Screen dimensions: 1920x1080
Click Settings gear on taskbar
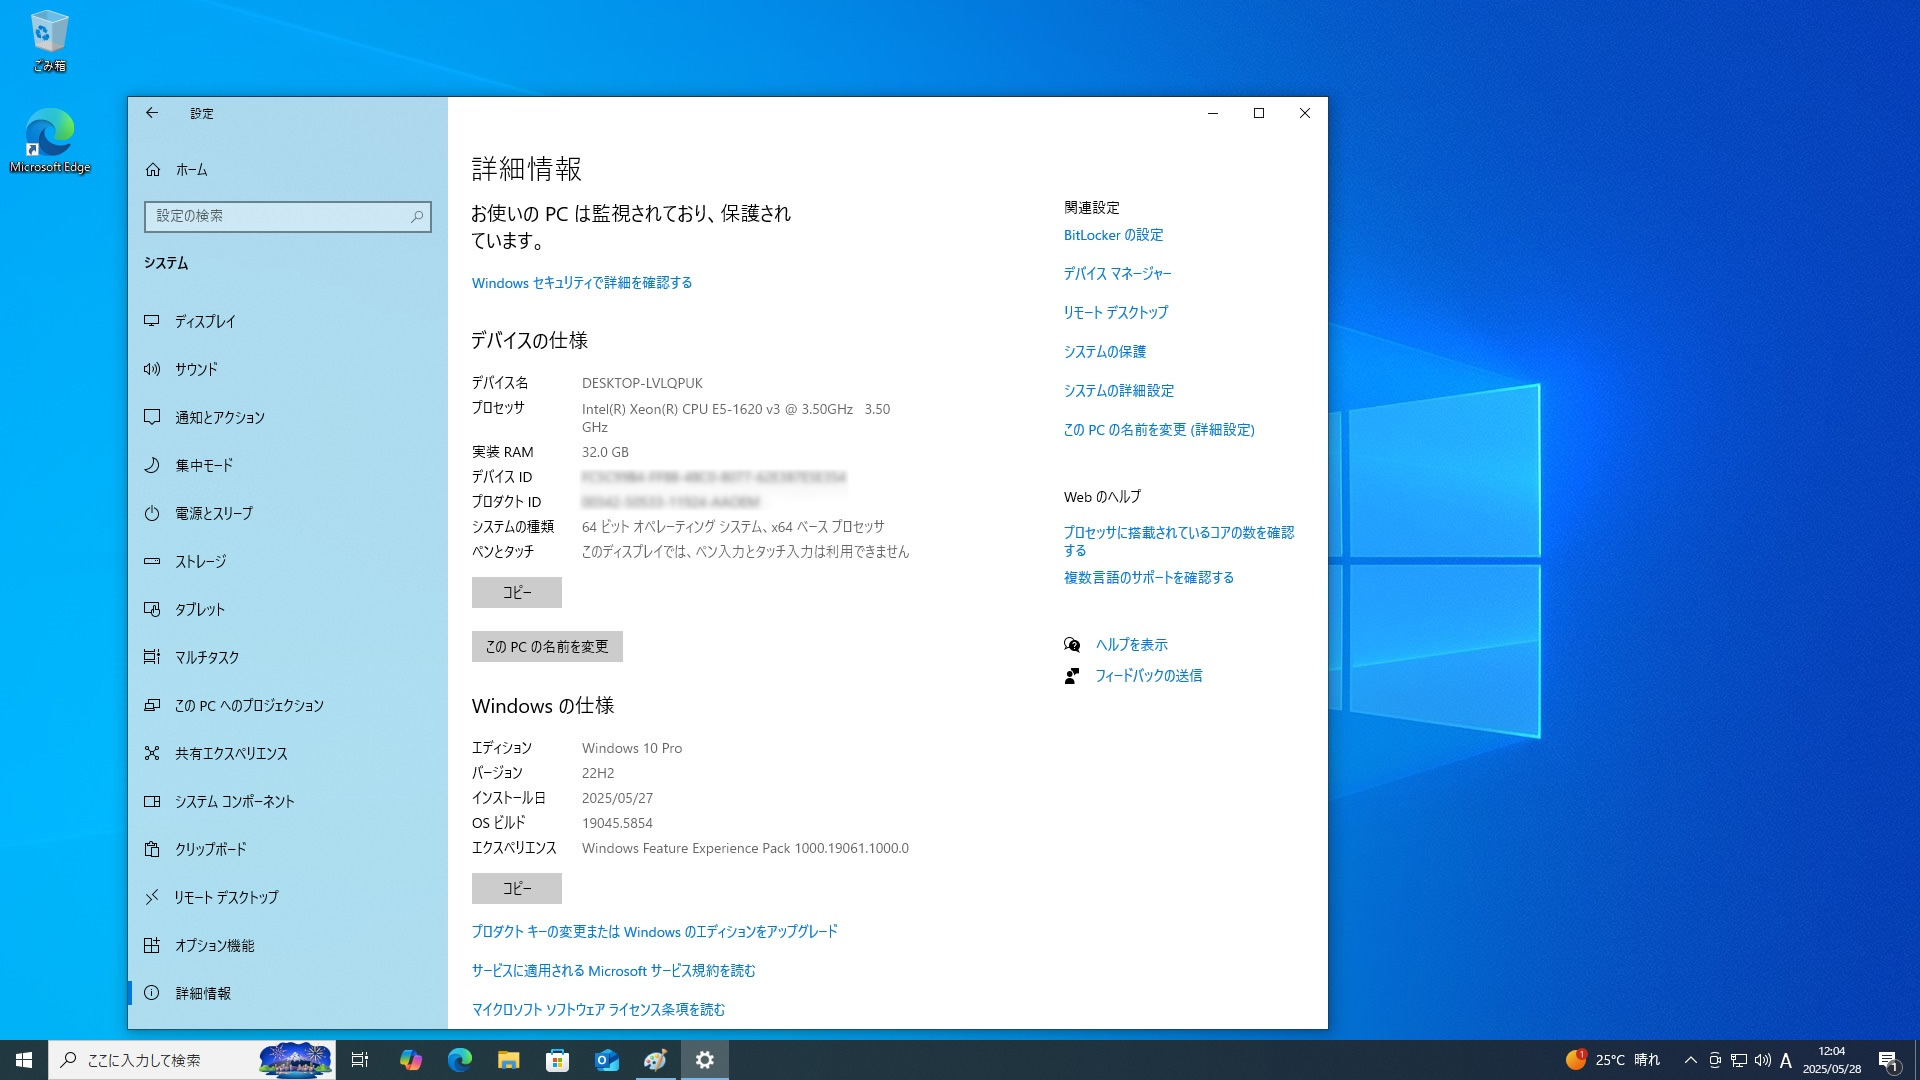tap(705, 1060)
